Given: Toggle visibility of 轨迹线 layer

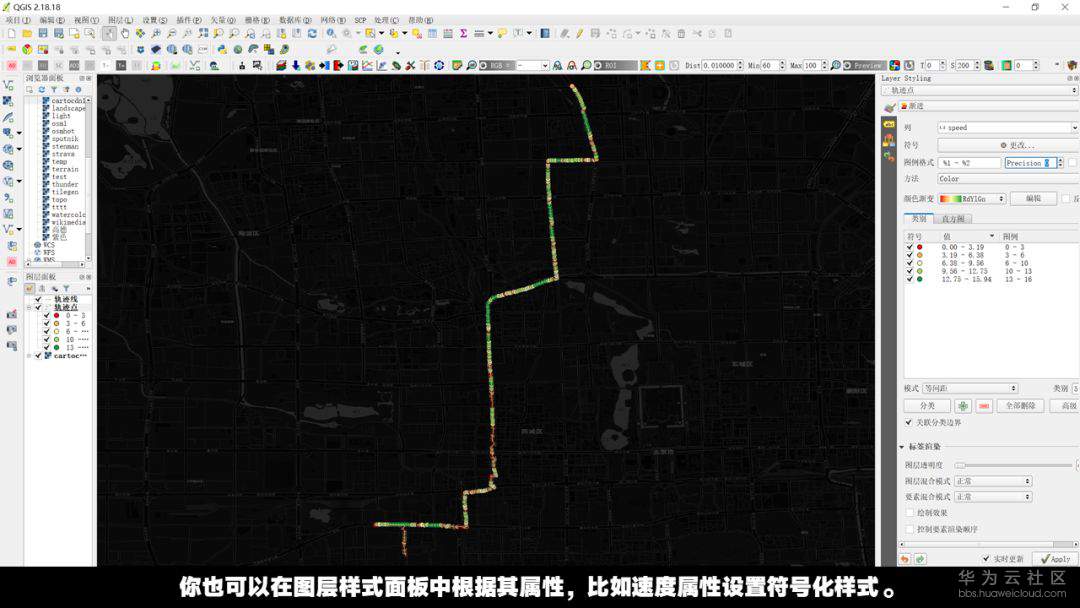Looking at the screenshot, I should pos(39,300).
